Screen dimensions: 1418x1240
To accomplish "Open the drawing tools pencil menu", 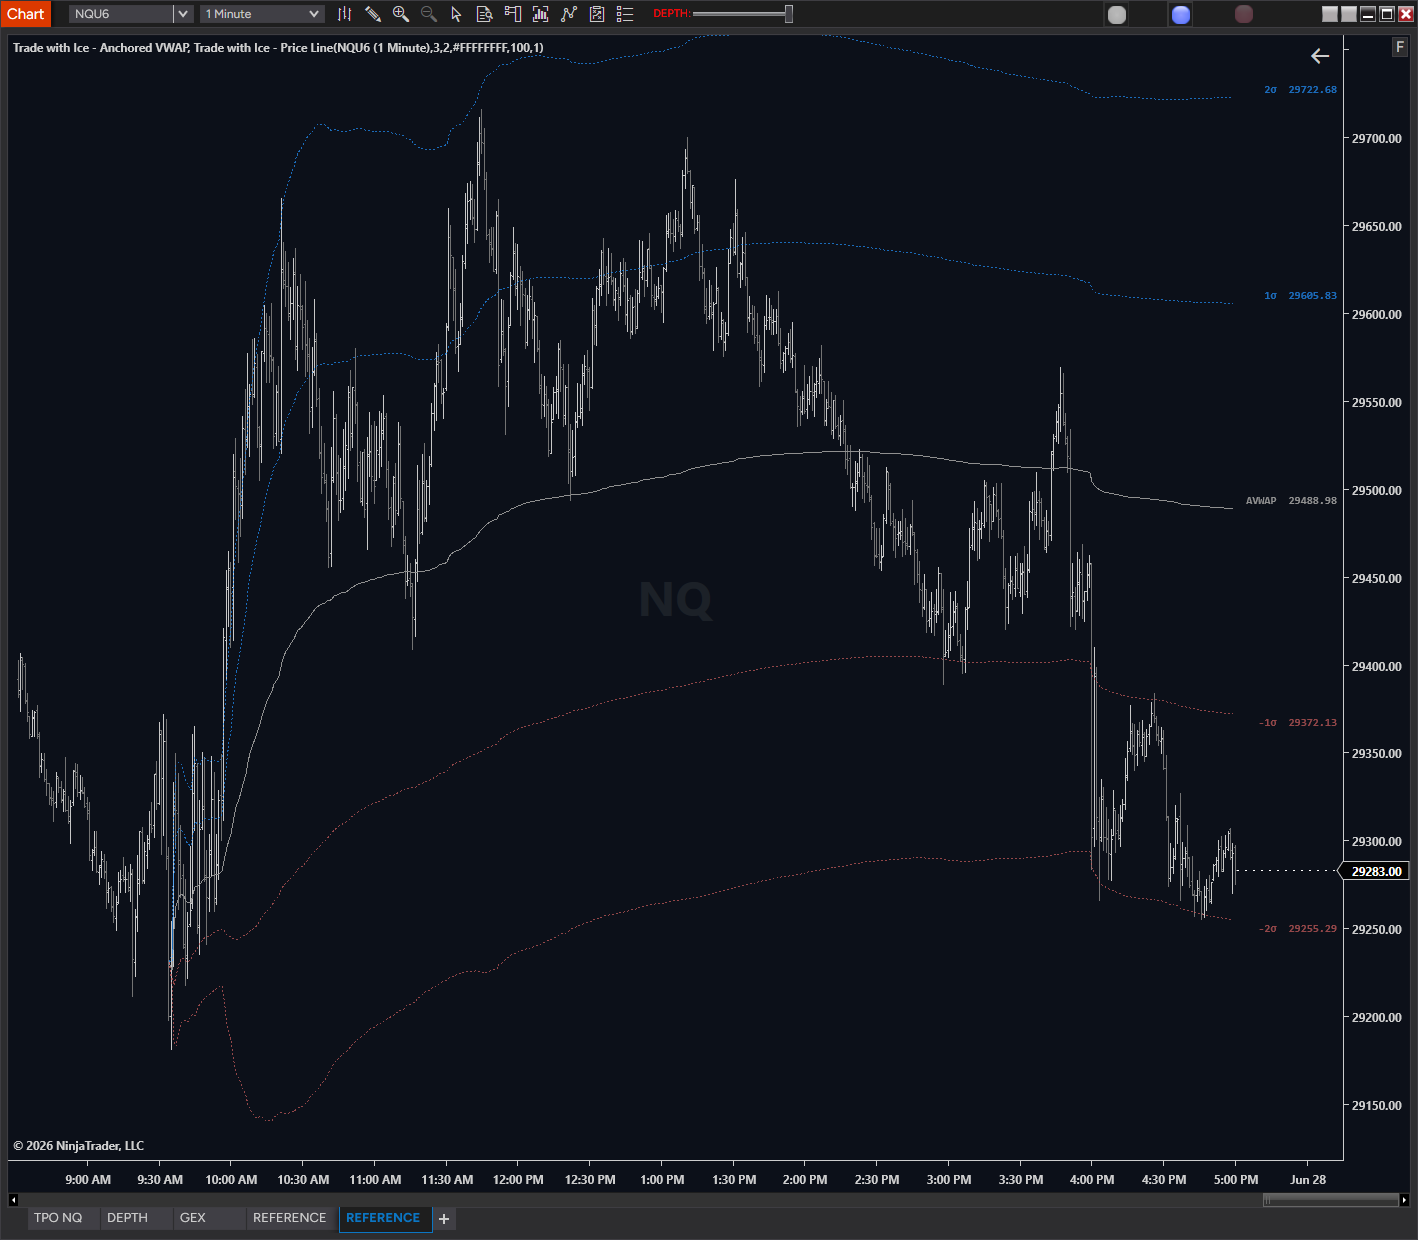I will click(x=373, y=14).
